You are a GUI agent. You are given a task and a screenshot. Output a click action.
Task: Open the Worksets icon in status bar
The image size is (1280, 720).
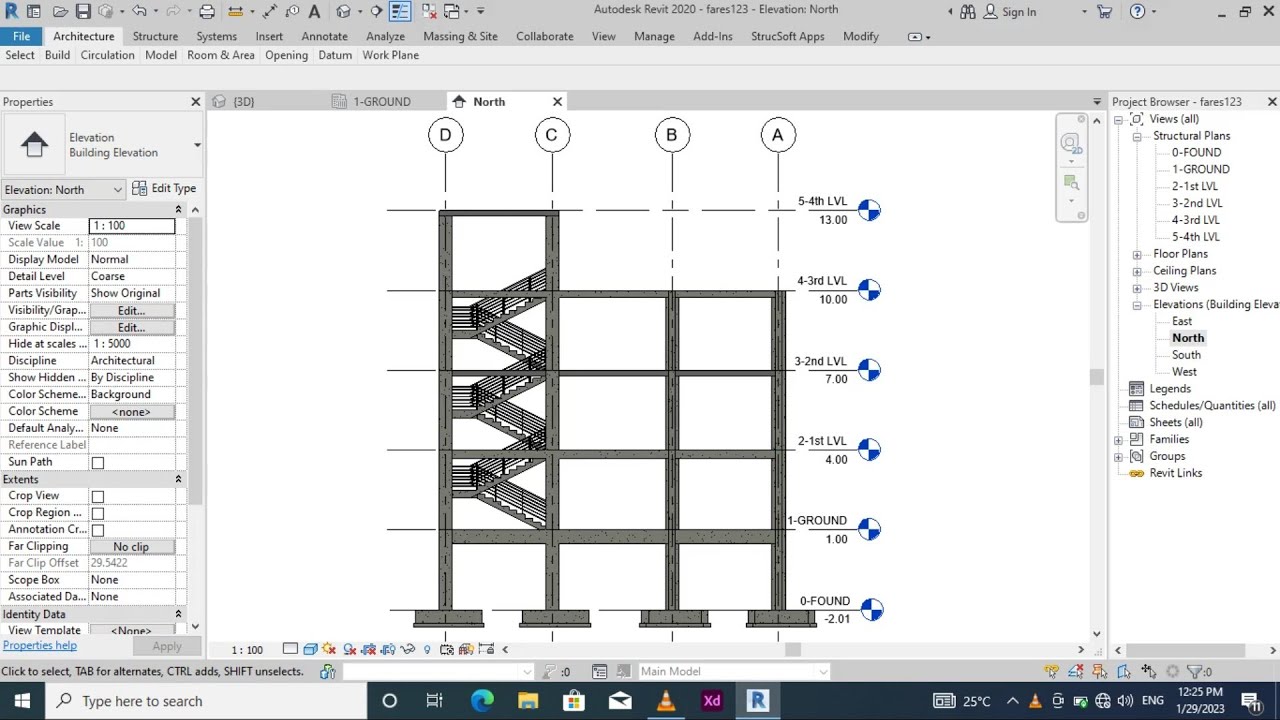click(327, 671)
